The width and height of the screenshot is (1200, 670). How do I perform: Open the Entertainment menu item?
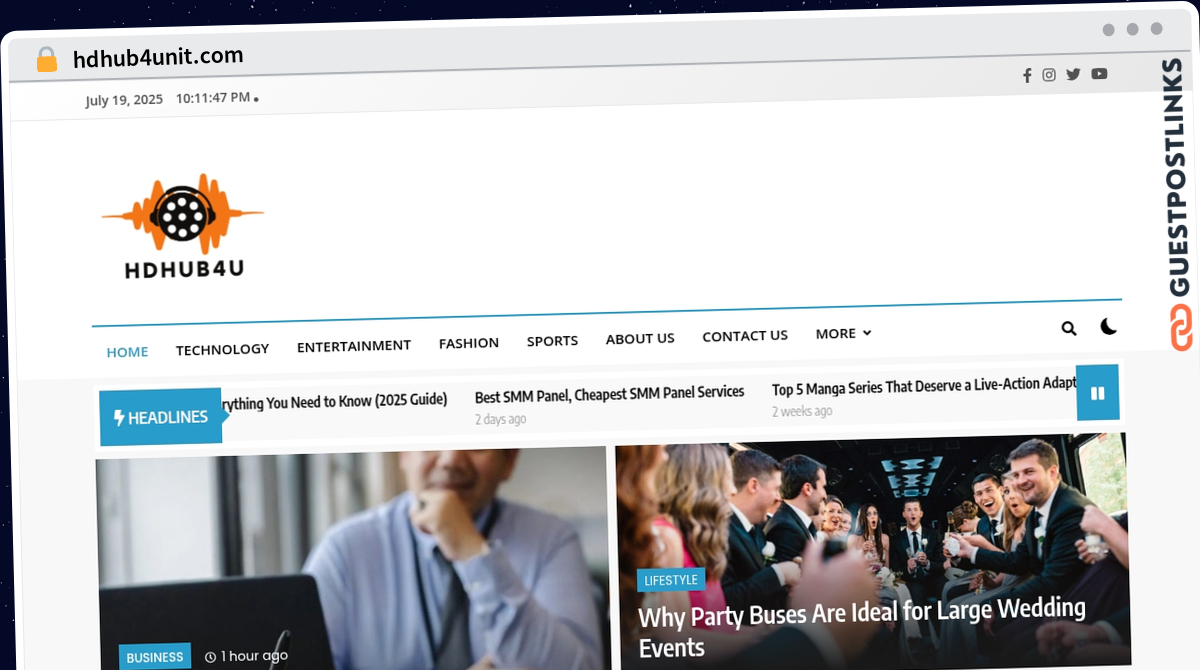pyautogui.click(x=354, y=346)
